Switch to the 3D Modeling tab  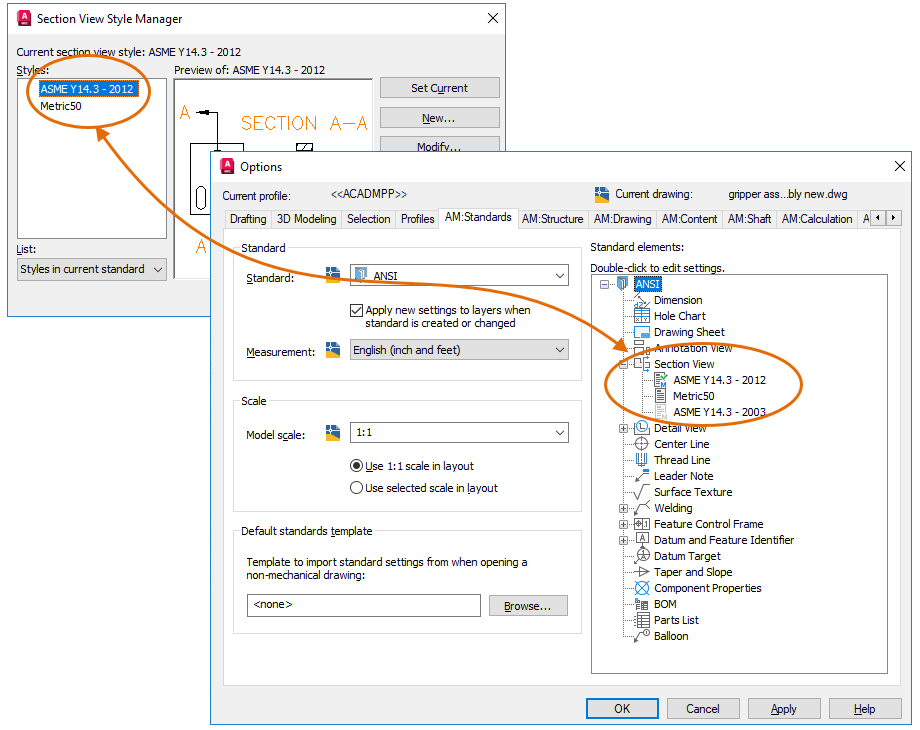coord(306,219)
